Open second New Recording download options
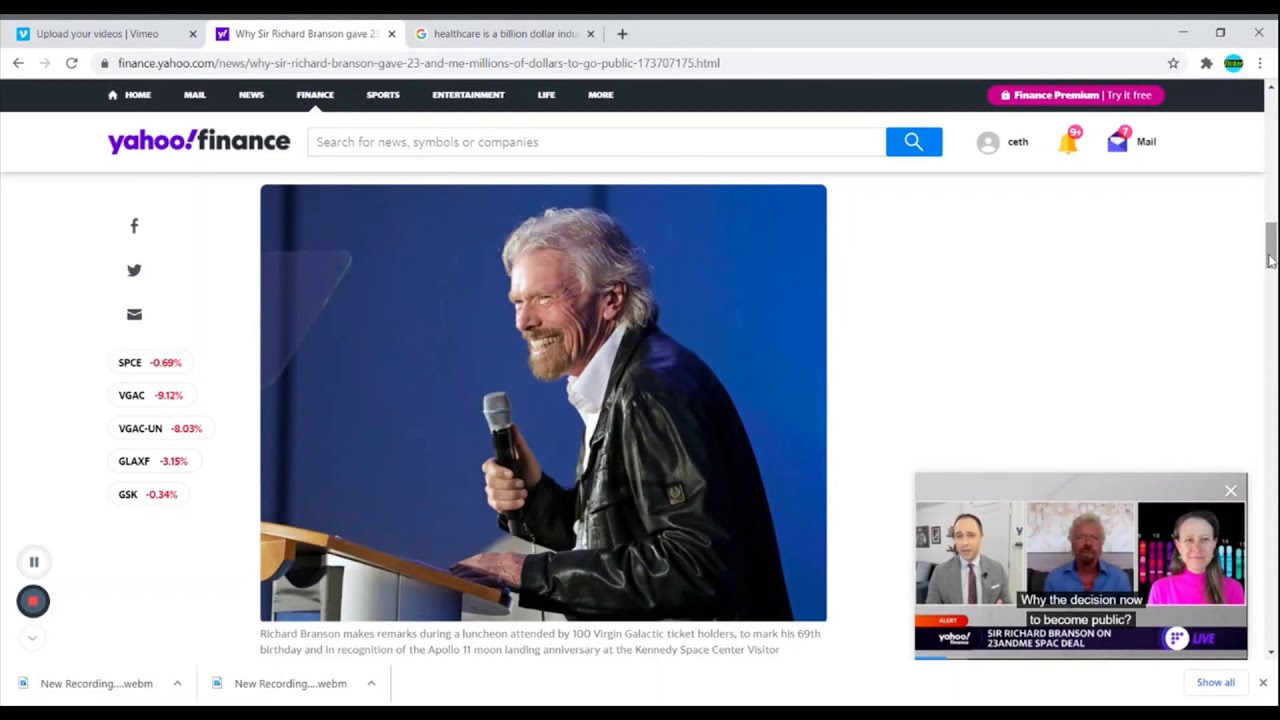The image size is (1280, 720). click(x=371, y=684)
